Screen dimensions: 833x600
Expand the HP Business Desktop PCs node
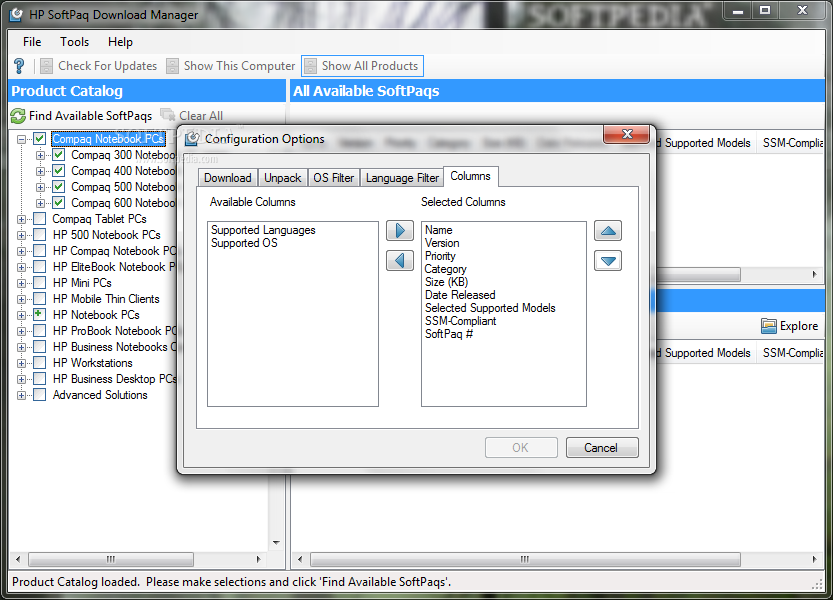pyautogui.click(x=21, y=379)
